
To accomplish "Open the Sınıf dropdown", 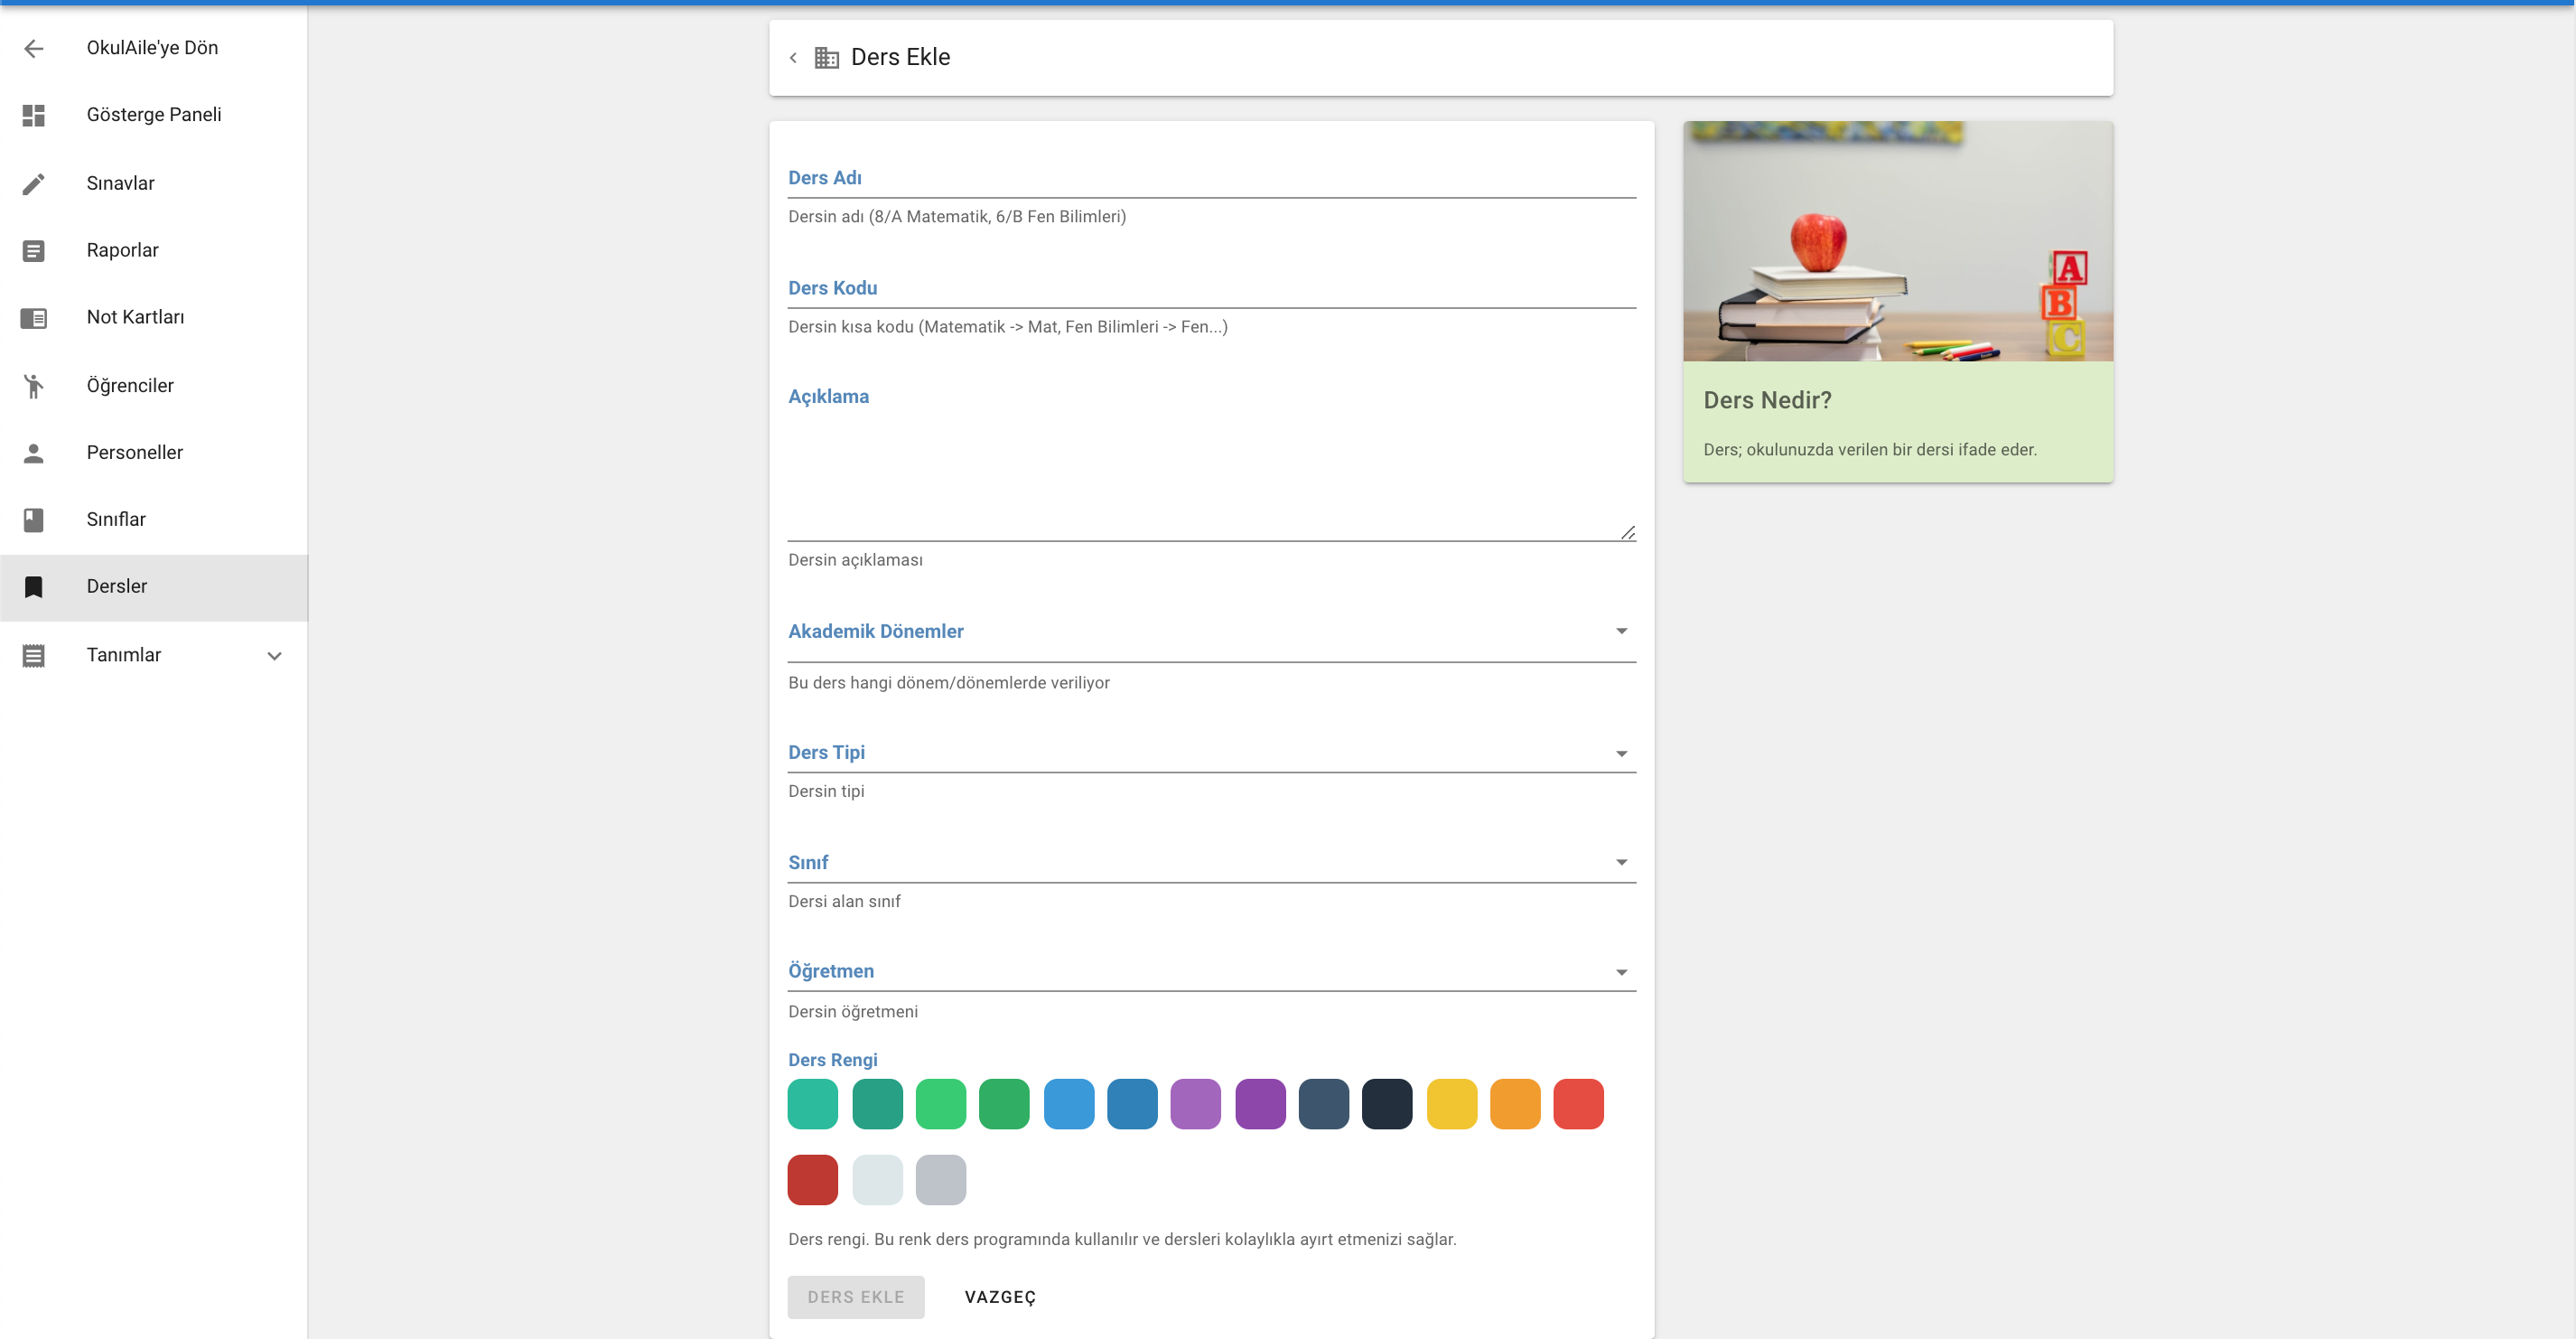I will [x=1212, y=862].
